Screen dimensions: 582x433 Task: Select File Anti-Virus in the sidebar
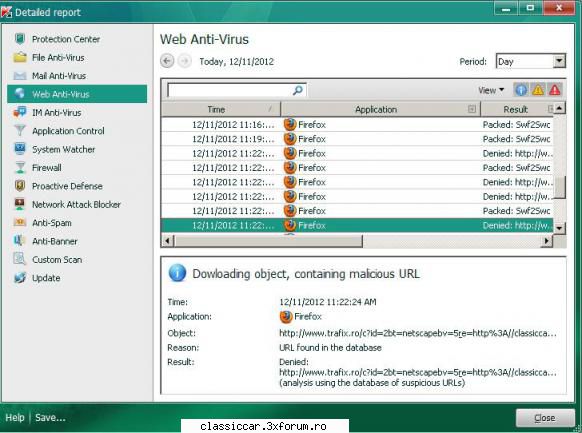tap(77, 58)
